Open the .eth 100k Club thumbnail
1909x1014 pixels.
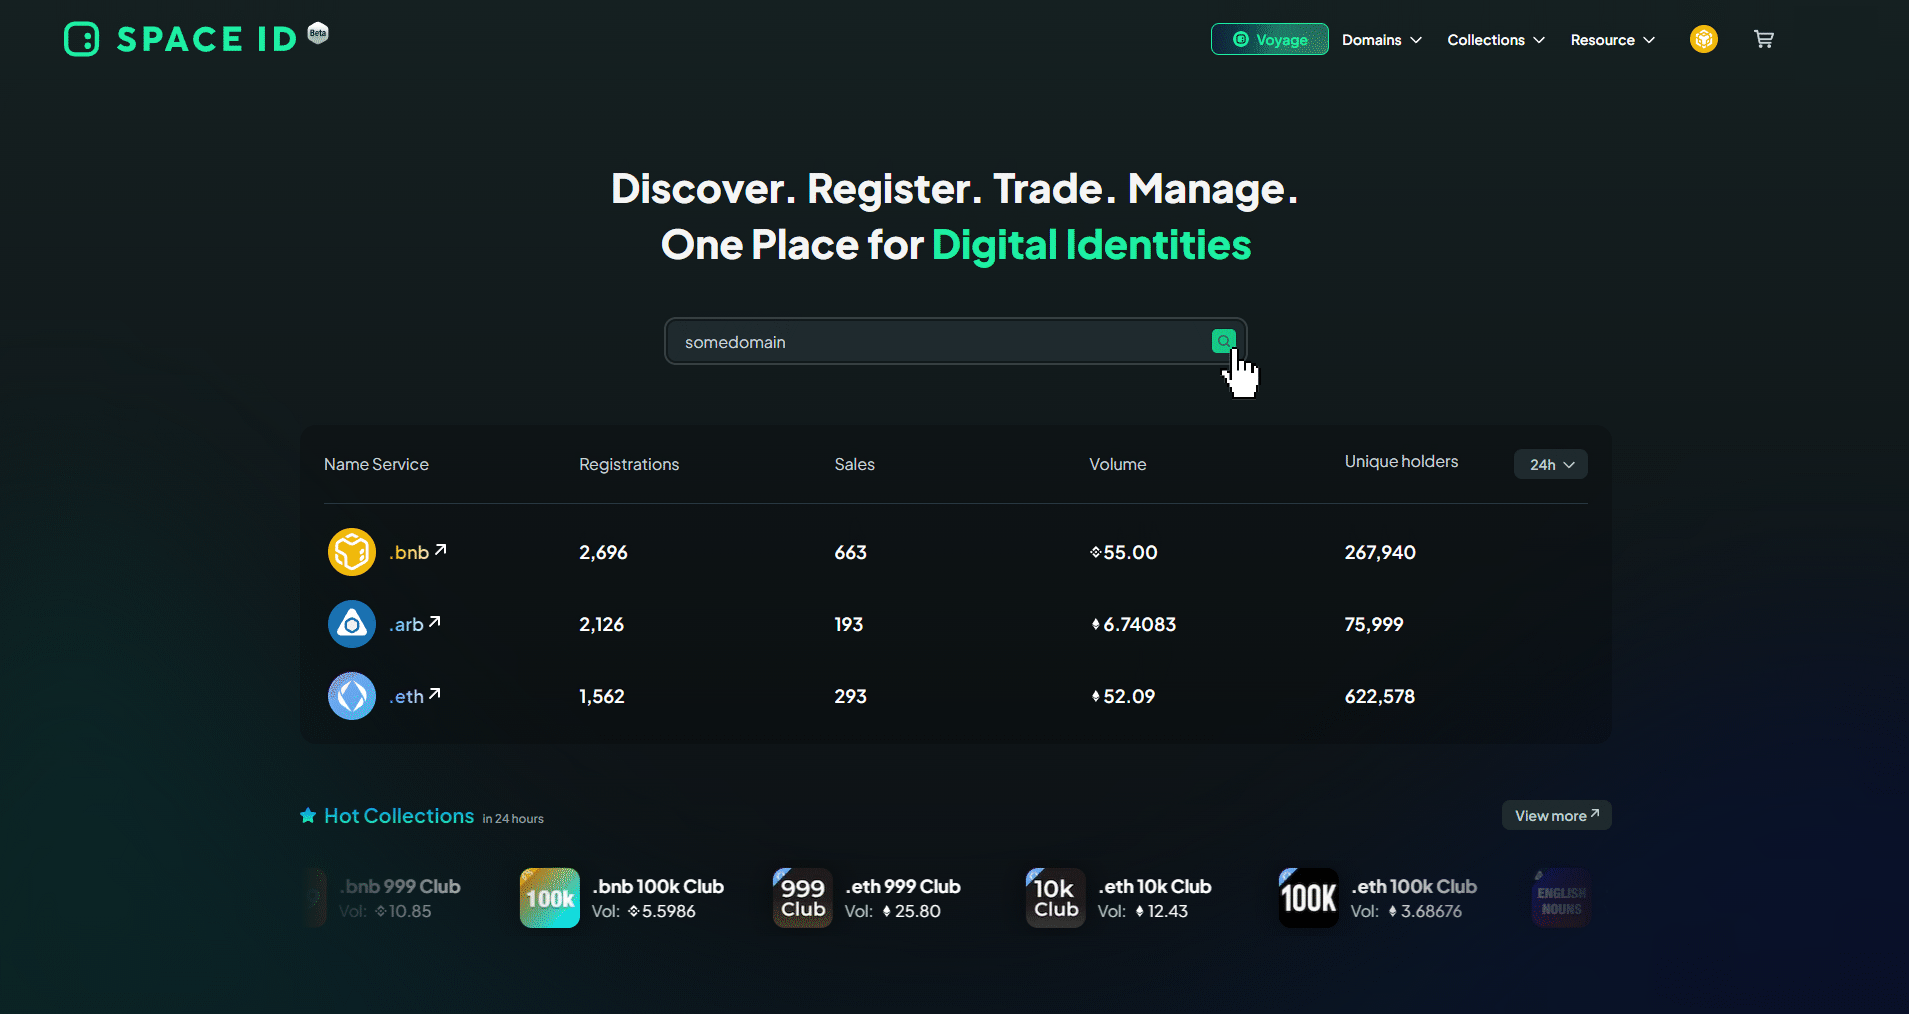[1309, 898]
